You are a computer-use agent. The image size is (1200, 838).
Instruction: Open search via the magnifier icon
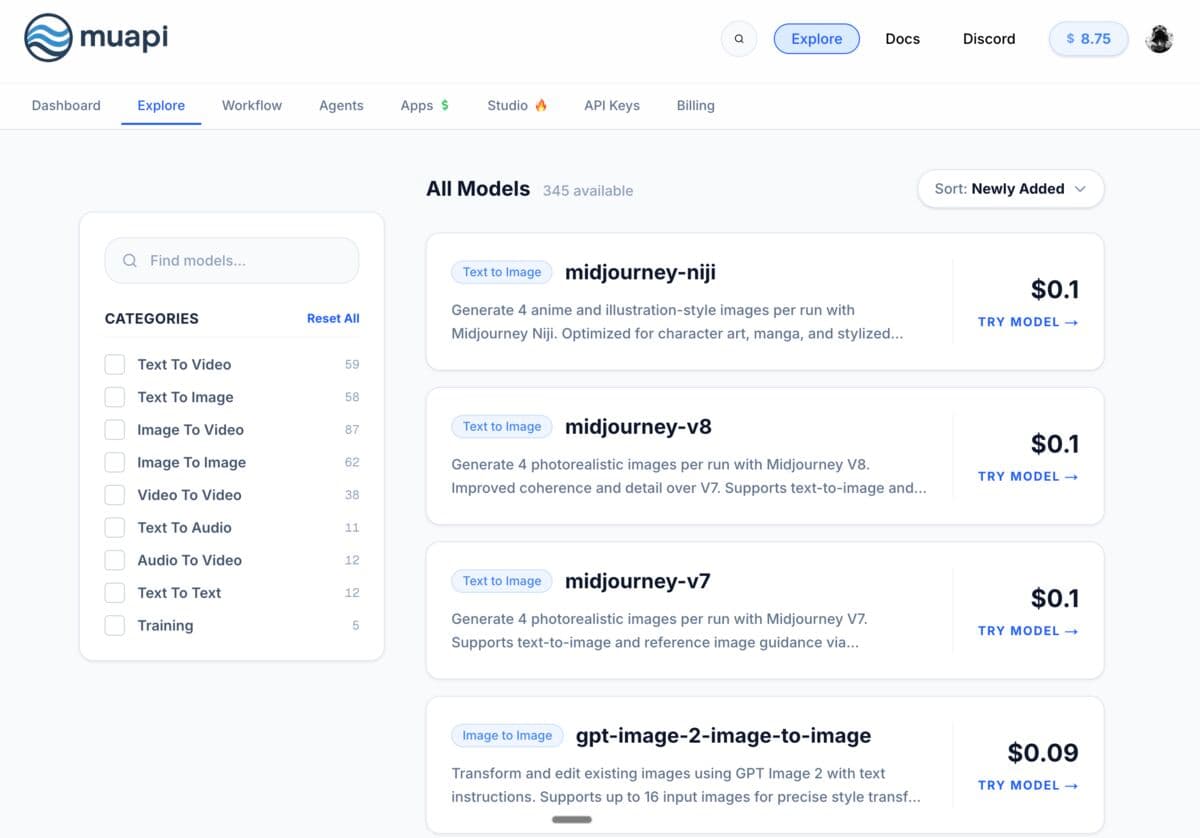739,39
